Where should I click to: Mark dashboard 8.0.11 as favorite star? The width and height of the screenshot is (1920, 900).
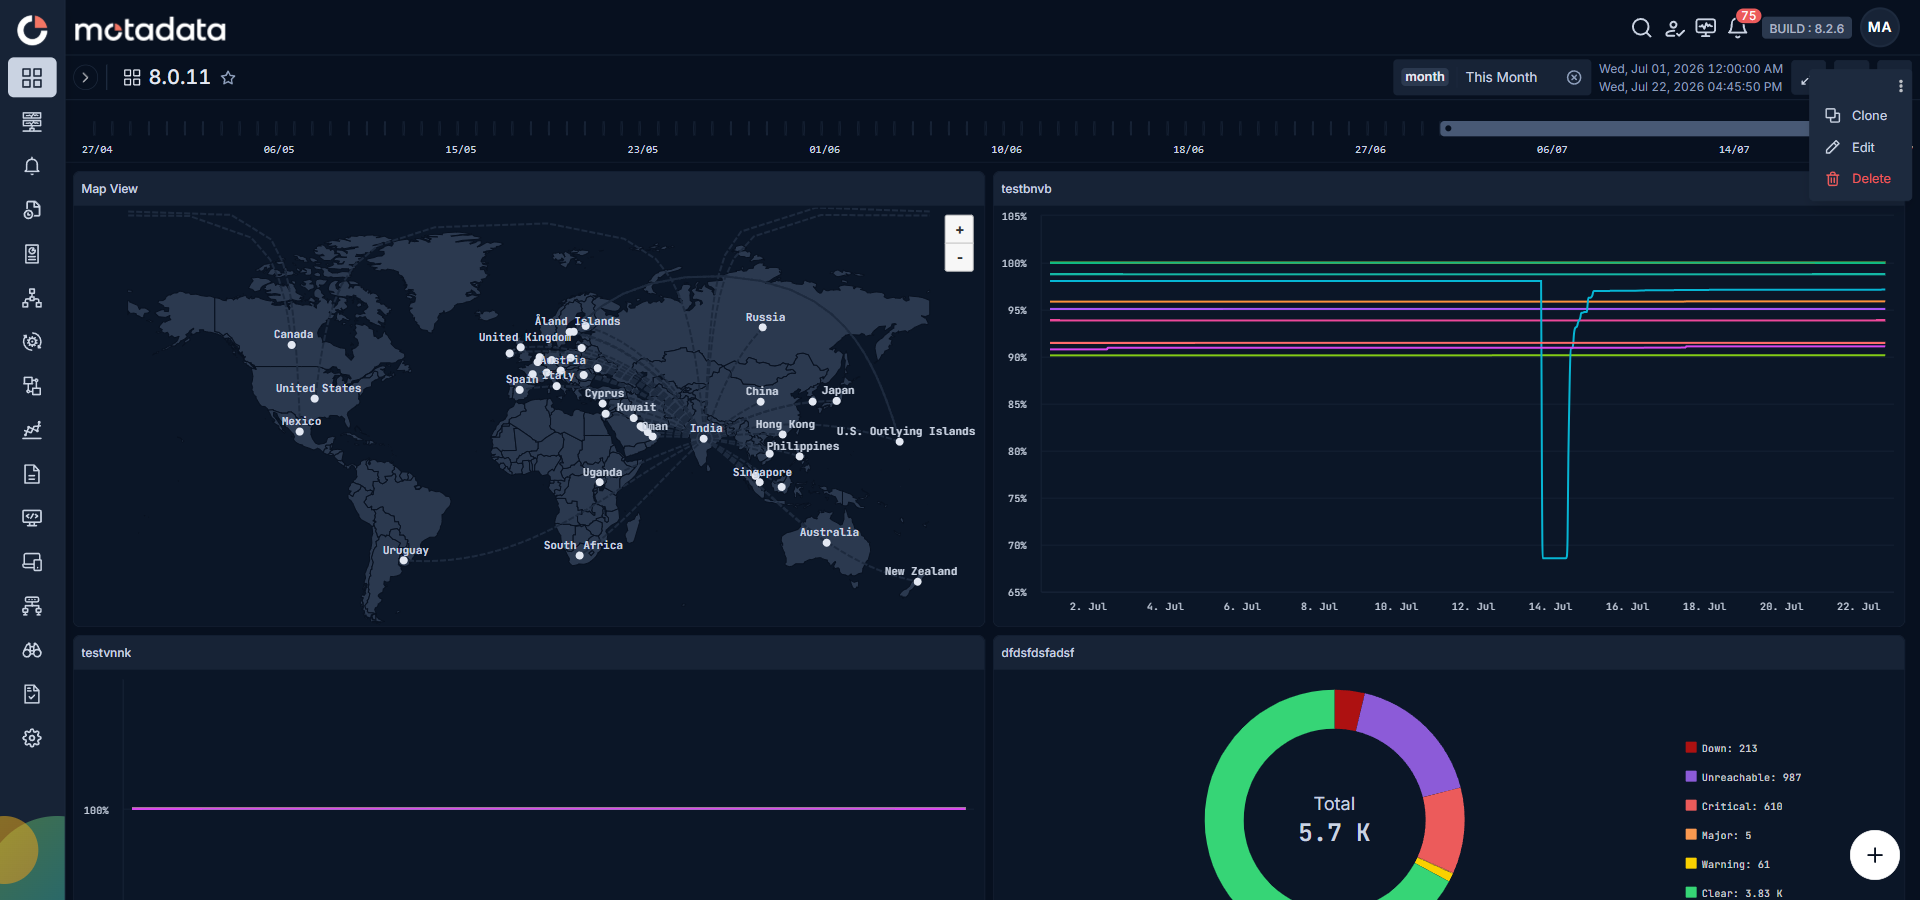228,78
